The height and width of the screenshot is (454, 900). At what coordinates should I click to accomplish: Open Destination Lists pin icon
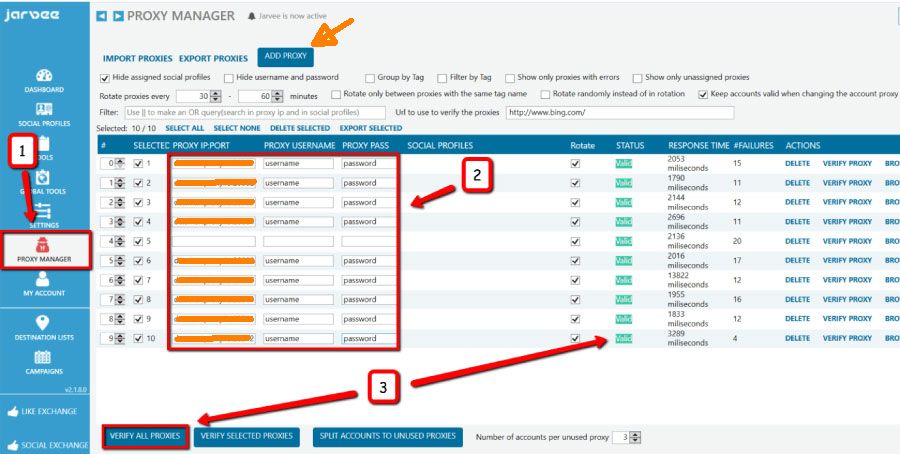click(x=42, y=323)
